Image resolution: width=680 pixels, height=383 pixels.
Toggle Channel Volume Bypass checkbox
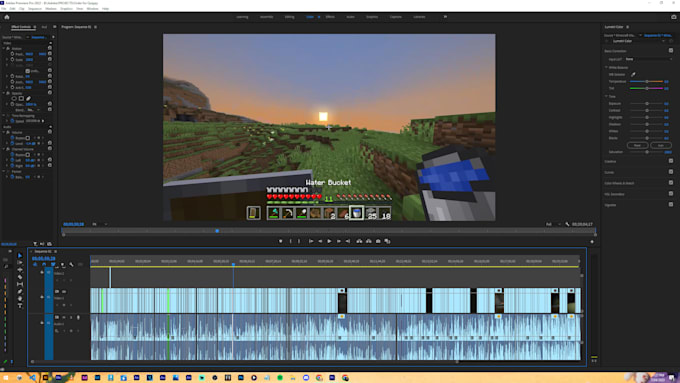point(27,155)
